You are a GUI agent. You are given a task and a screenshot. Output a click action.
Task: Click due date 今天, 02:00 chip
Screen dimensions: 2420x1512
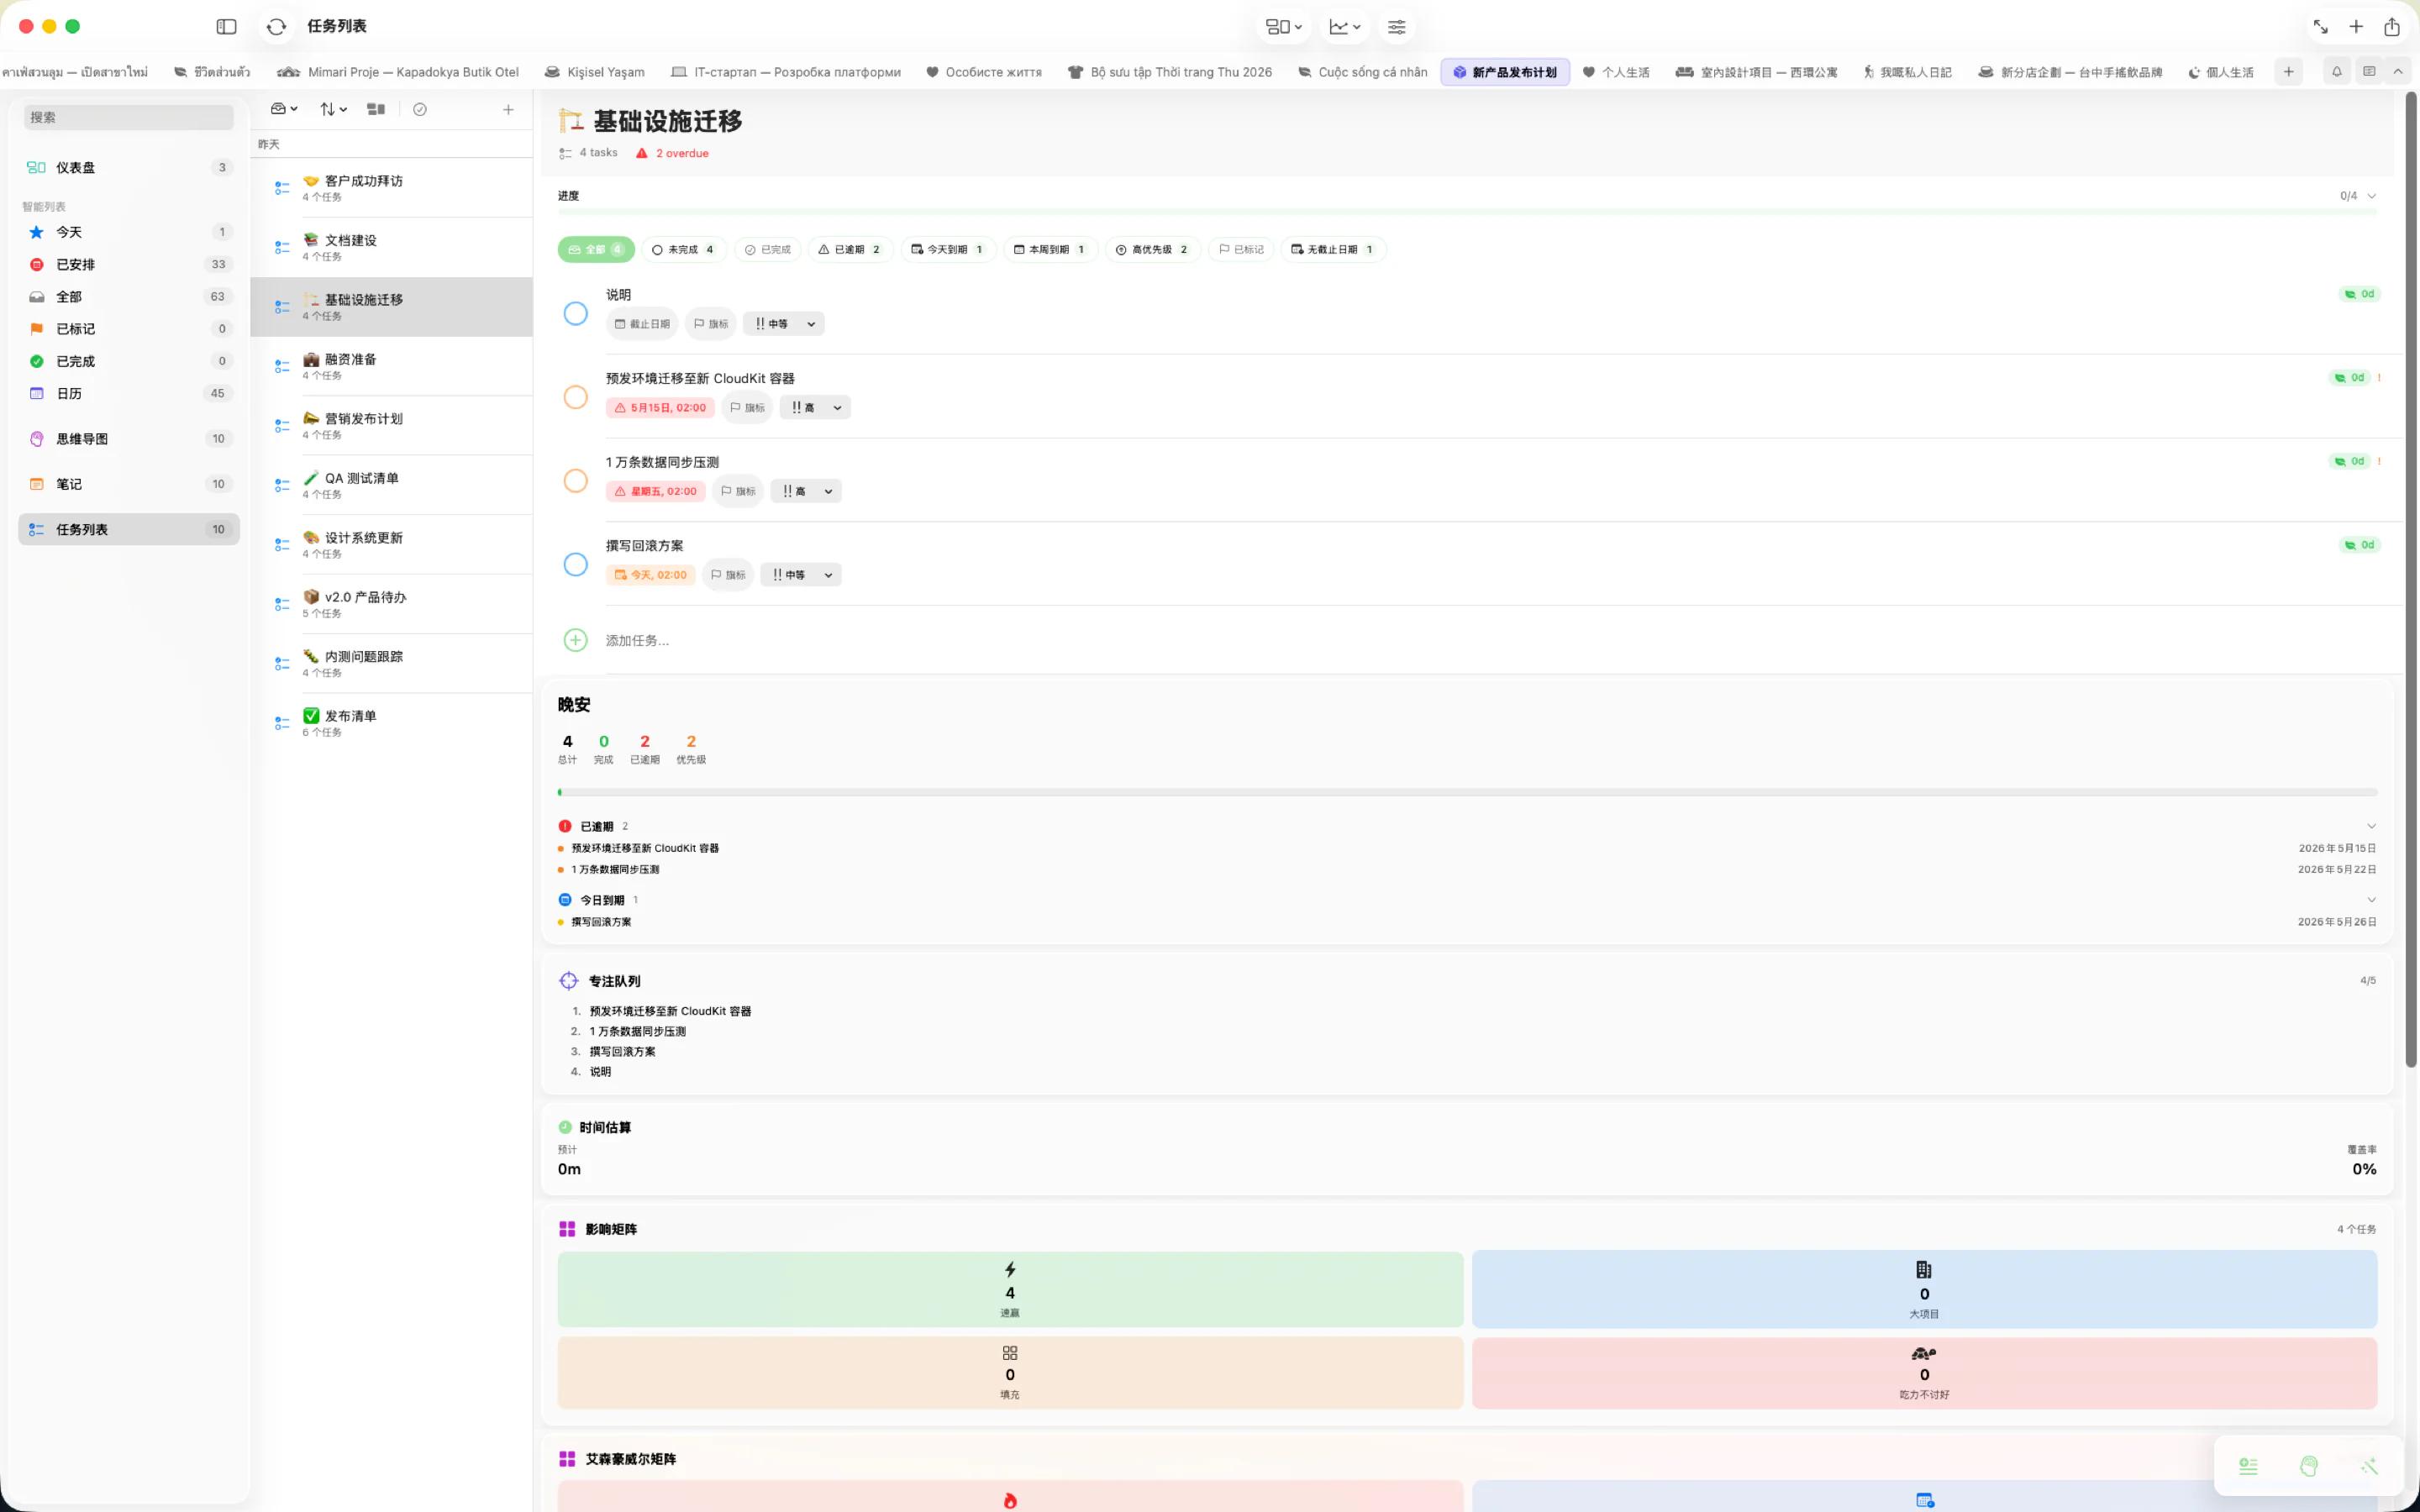tap(650, 575)
